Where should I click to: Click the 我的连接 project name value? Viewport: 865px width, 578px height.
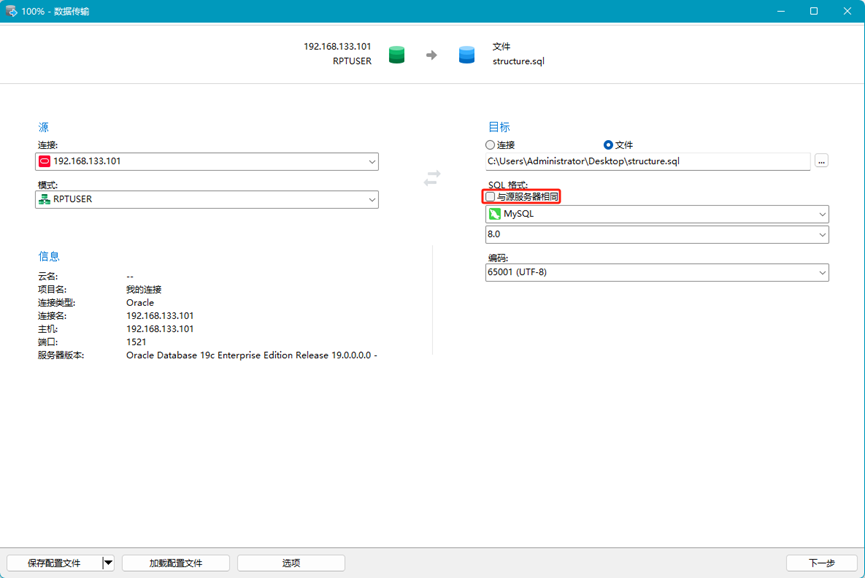143,290
